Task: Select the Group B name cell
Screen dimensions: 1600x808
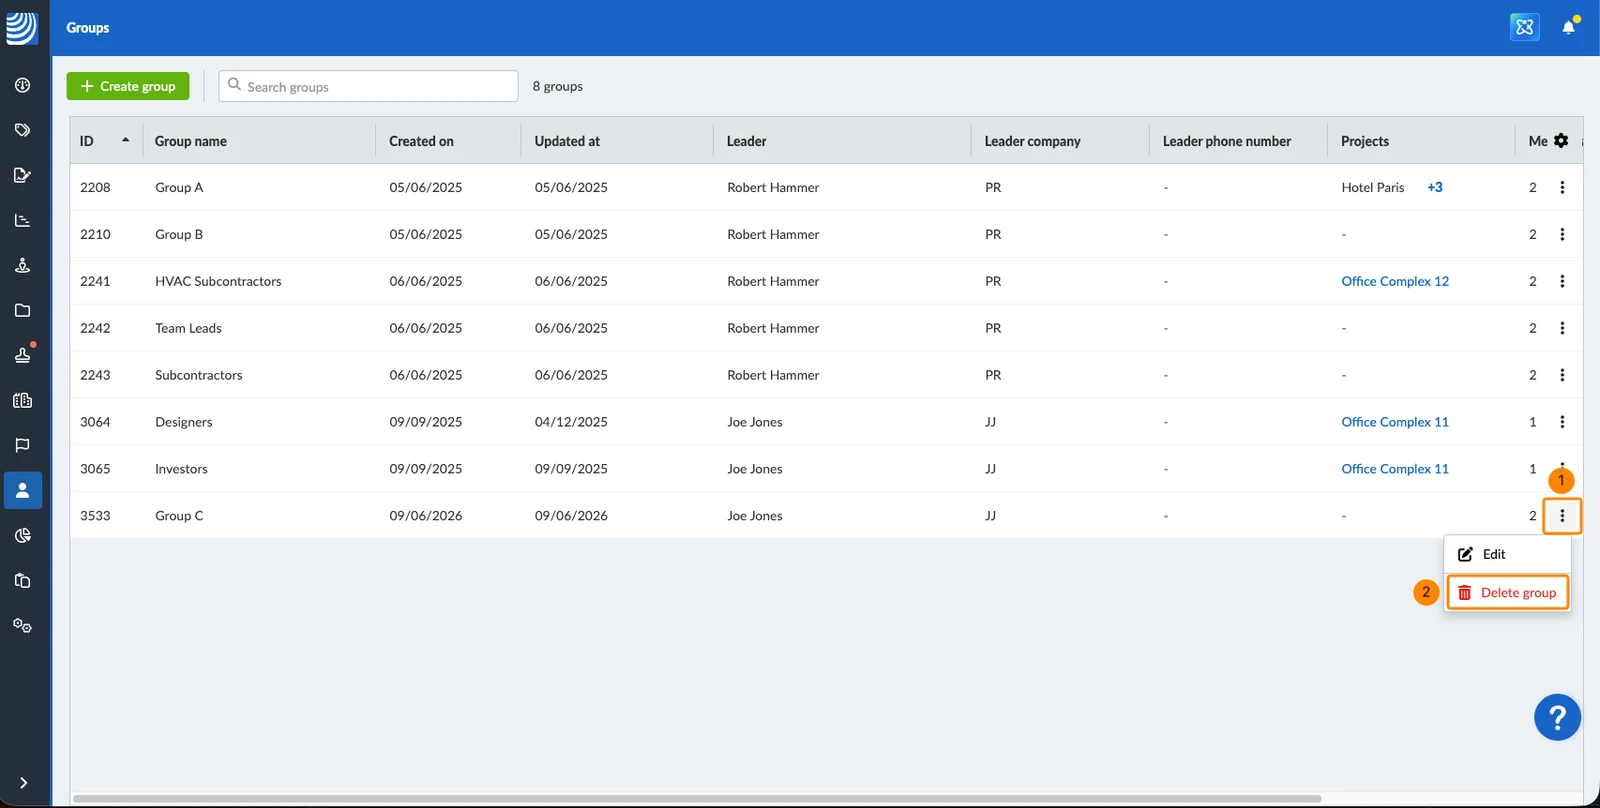Action: (179, 234)
